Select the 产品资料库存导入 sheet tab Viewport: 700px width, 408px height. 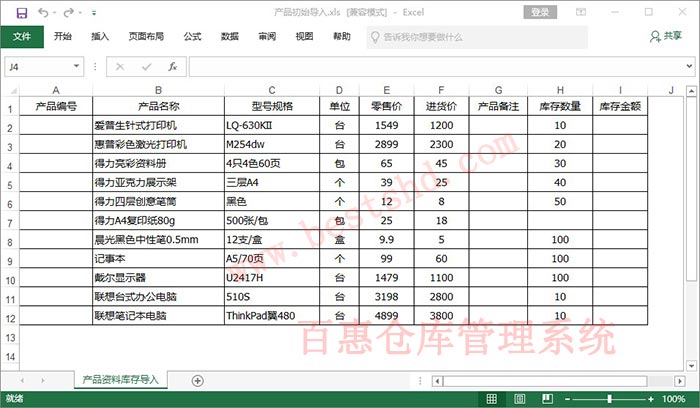[121, 380]
